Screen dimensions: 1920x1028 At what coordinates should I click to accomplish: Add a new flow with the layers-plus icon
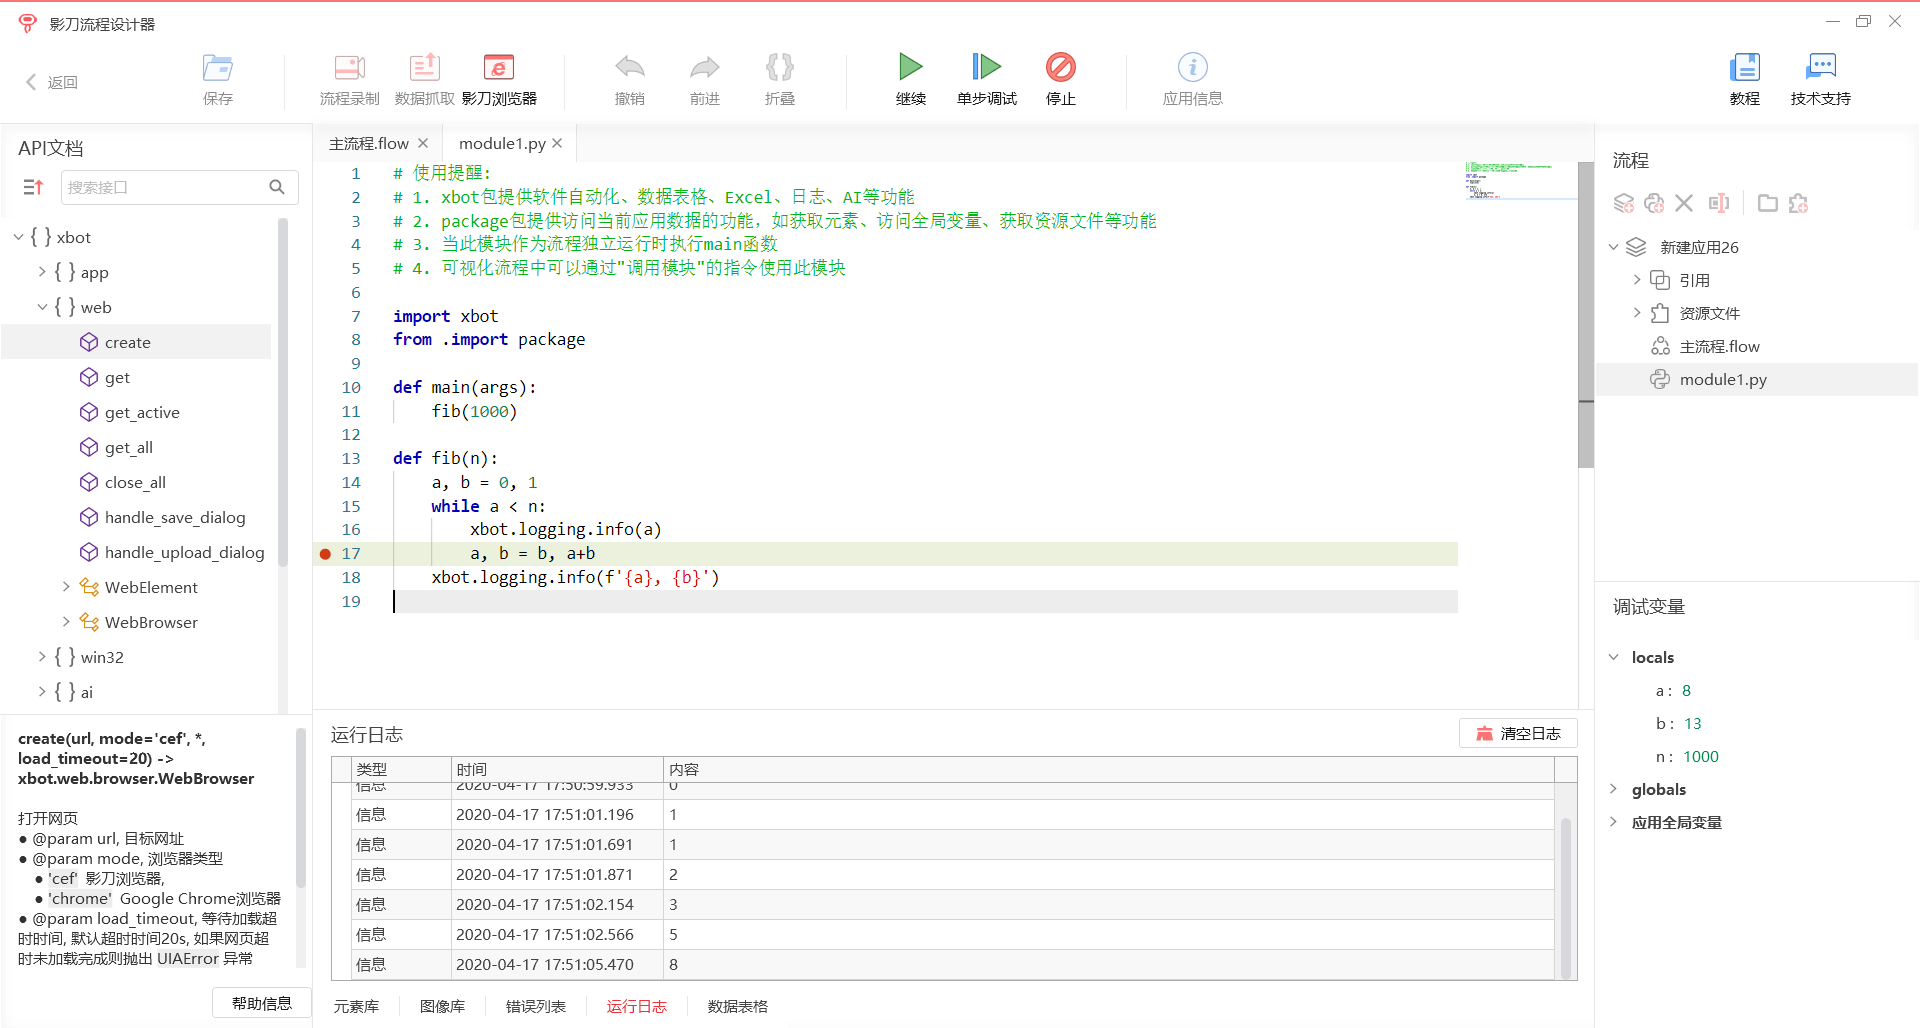coord(1623,203)
